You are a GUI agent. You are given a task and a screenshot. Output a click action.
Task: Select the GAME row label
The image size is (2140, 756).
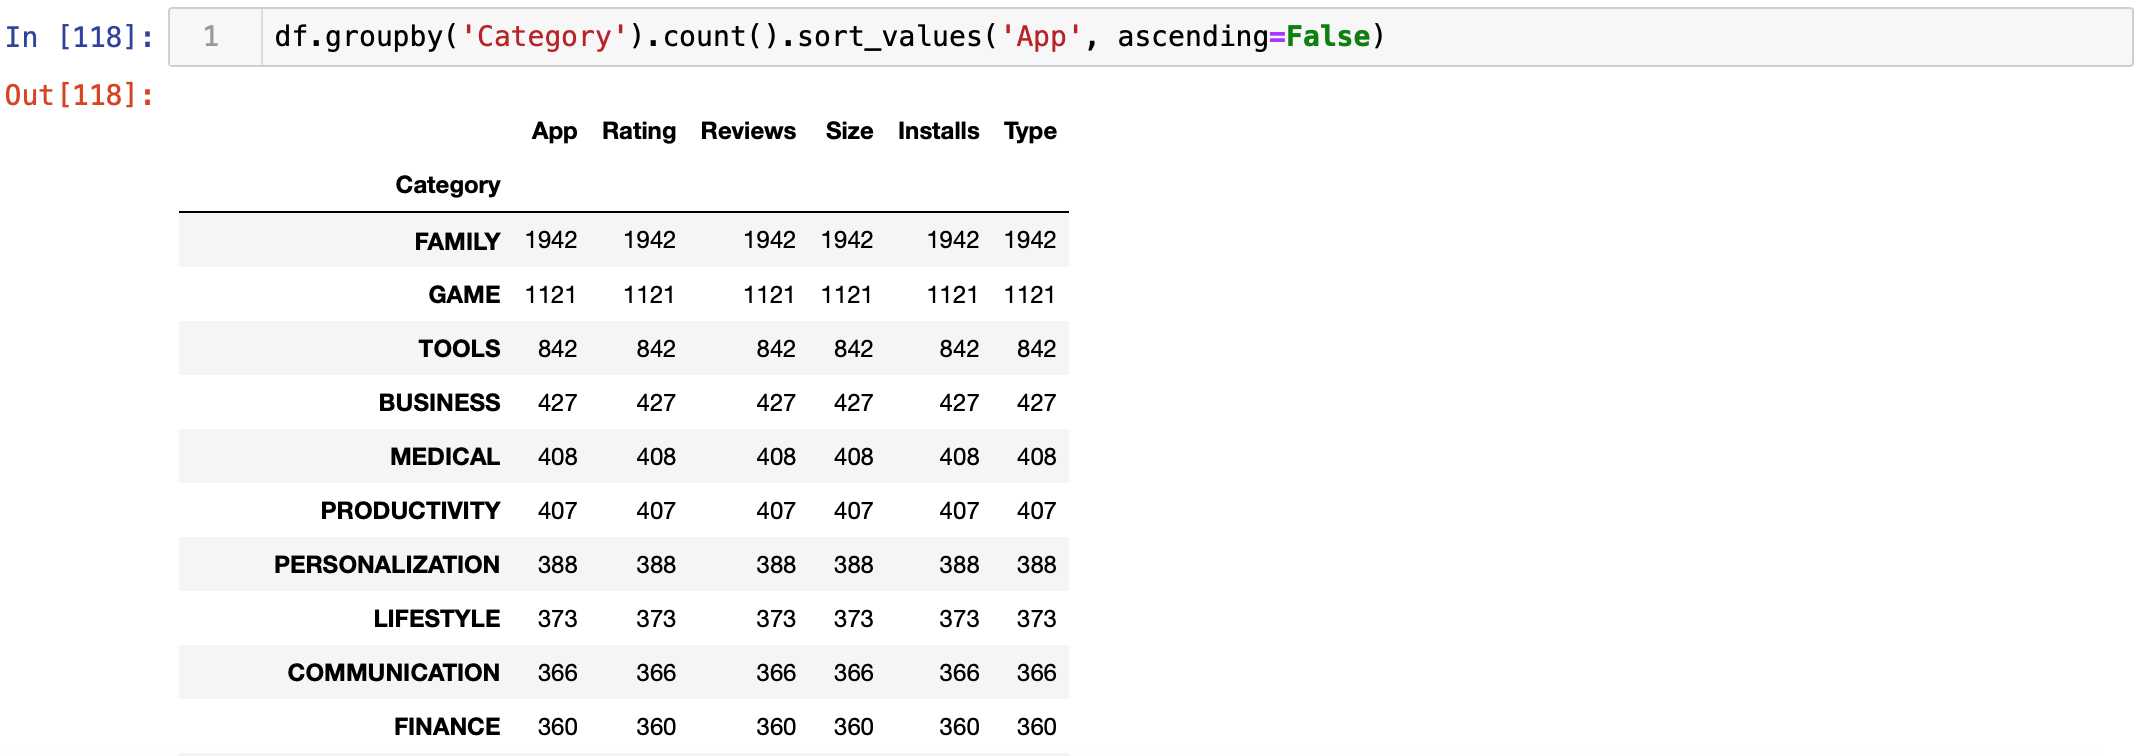(464, 295)
